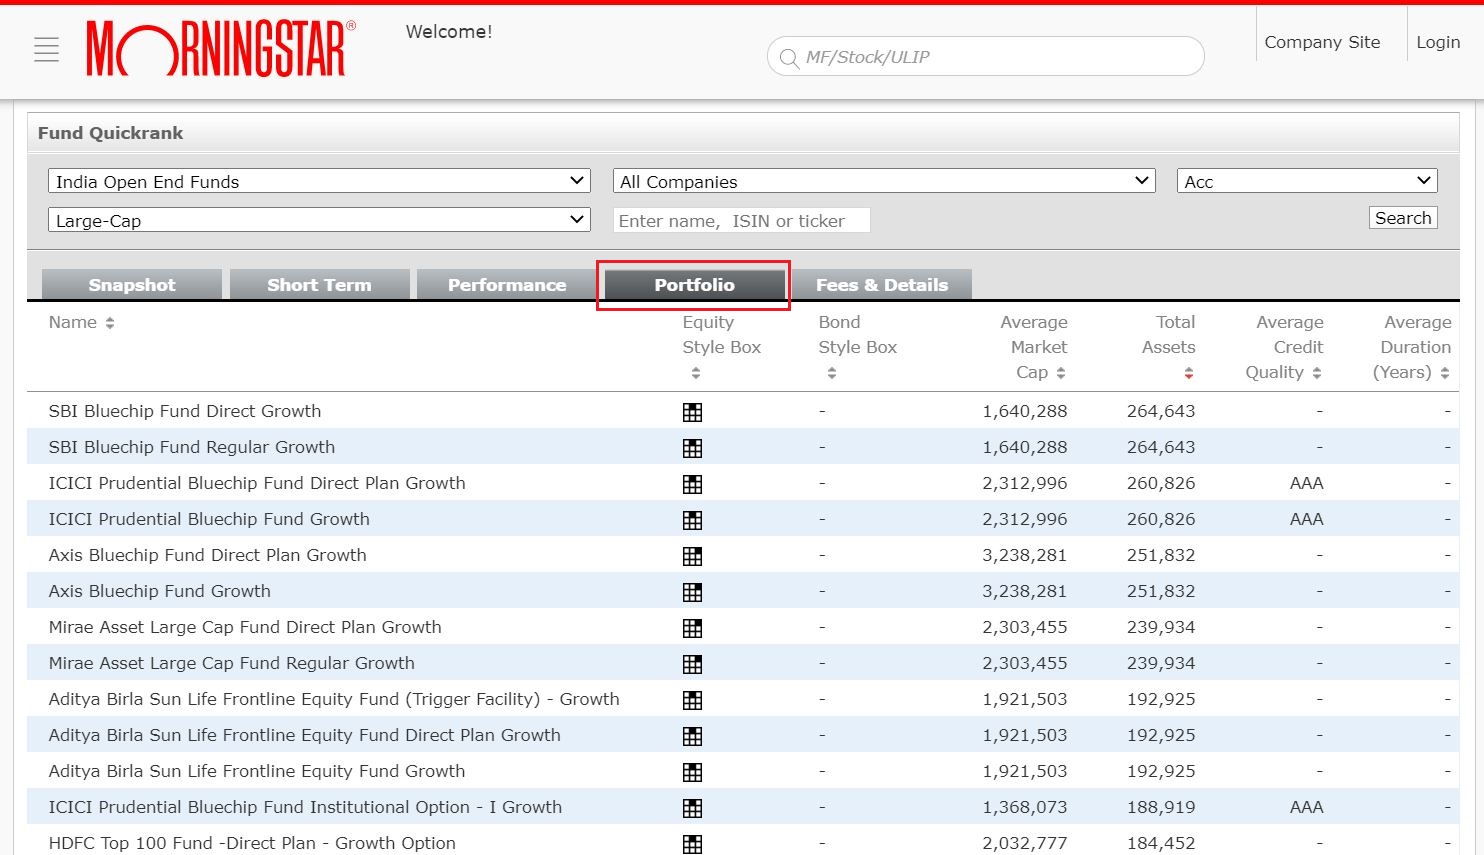
Task: Focus the name, ISIN or ticker field
Action: 741,221
